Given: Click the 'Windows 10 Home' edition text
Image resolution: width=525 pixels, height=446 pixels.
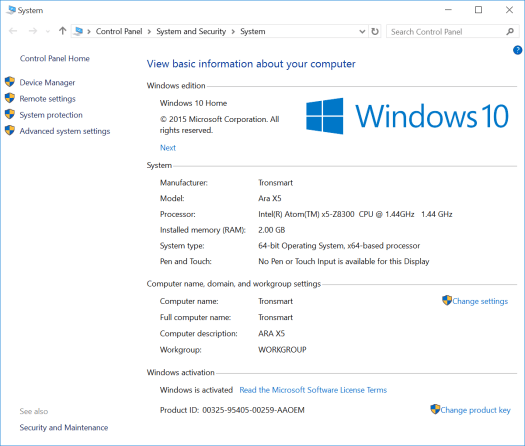Looking at the screenshot, I should coord(193,103).
